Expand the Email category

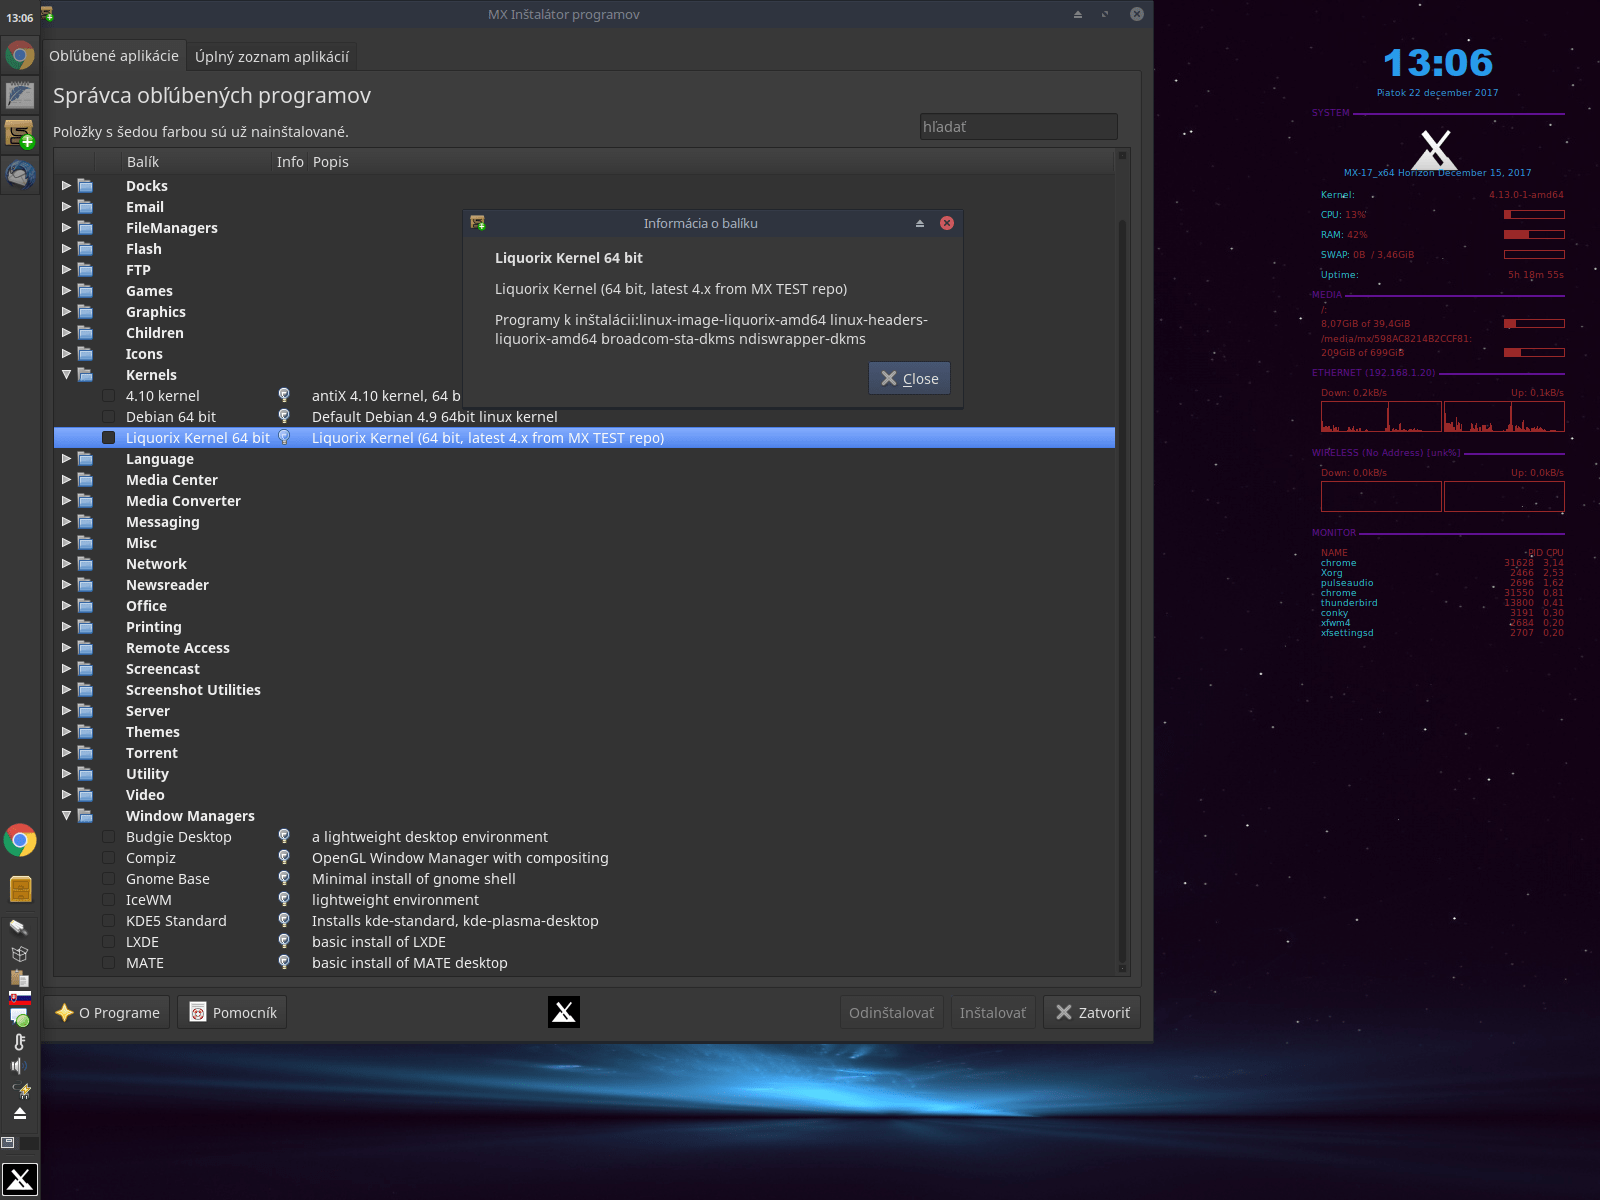[x=67, y=206]
